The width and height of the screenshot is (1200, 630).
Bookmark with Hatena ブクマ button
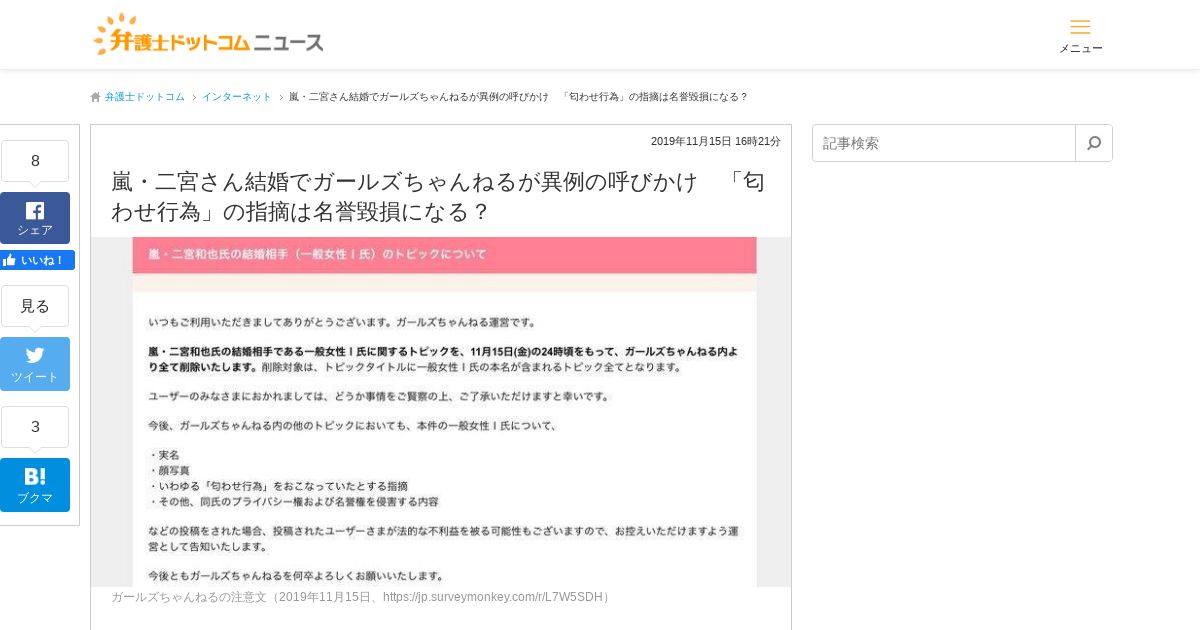tap(35, 485)
